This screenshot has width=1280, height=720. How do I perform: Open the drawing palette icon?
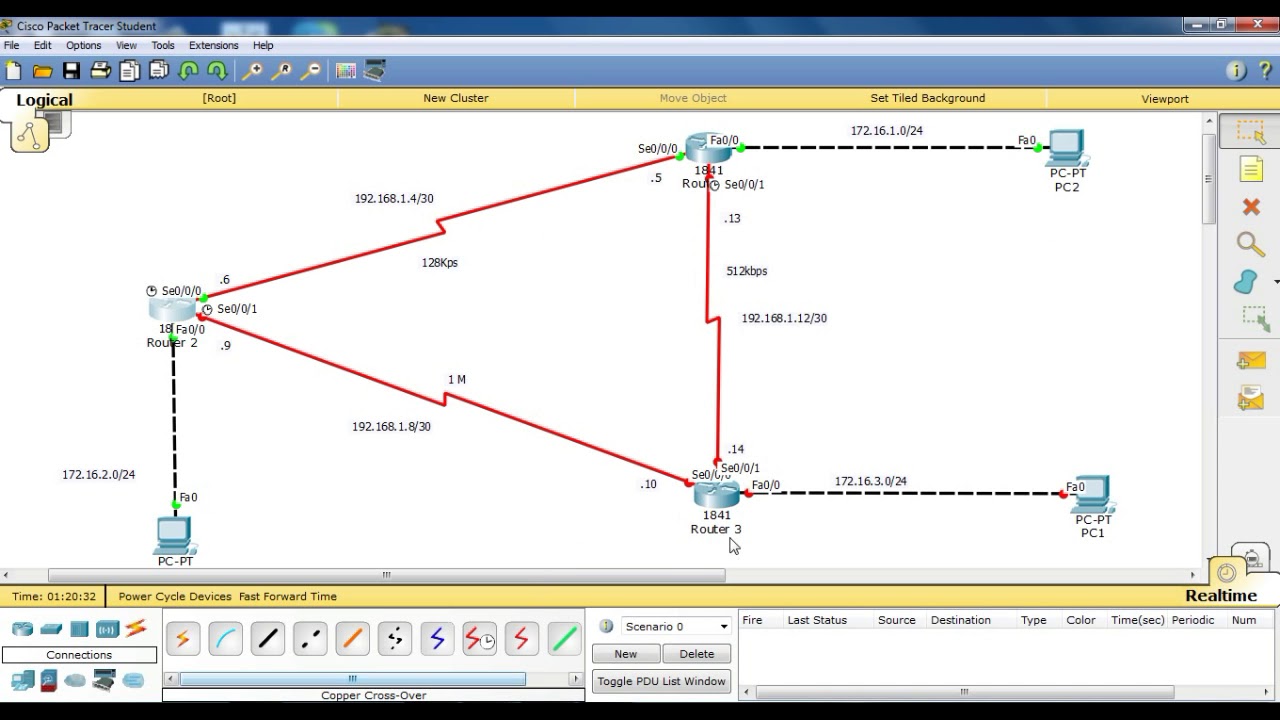346,71
